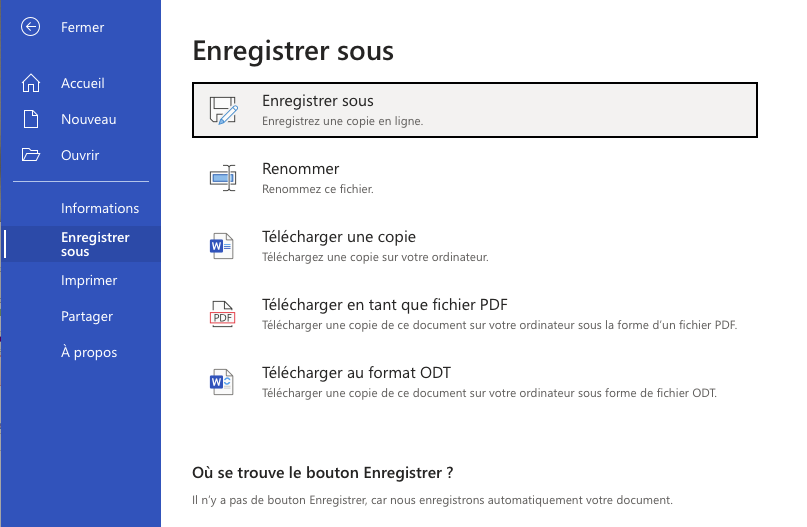Screen dimensions: 807x527
Task: Select Télécharger en tant que fichier PDF
Action: point(475,314)
